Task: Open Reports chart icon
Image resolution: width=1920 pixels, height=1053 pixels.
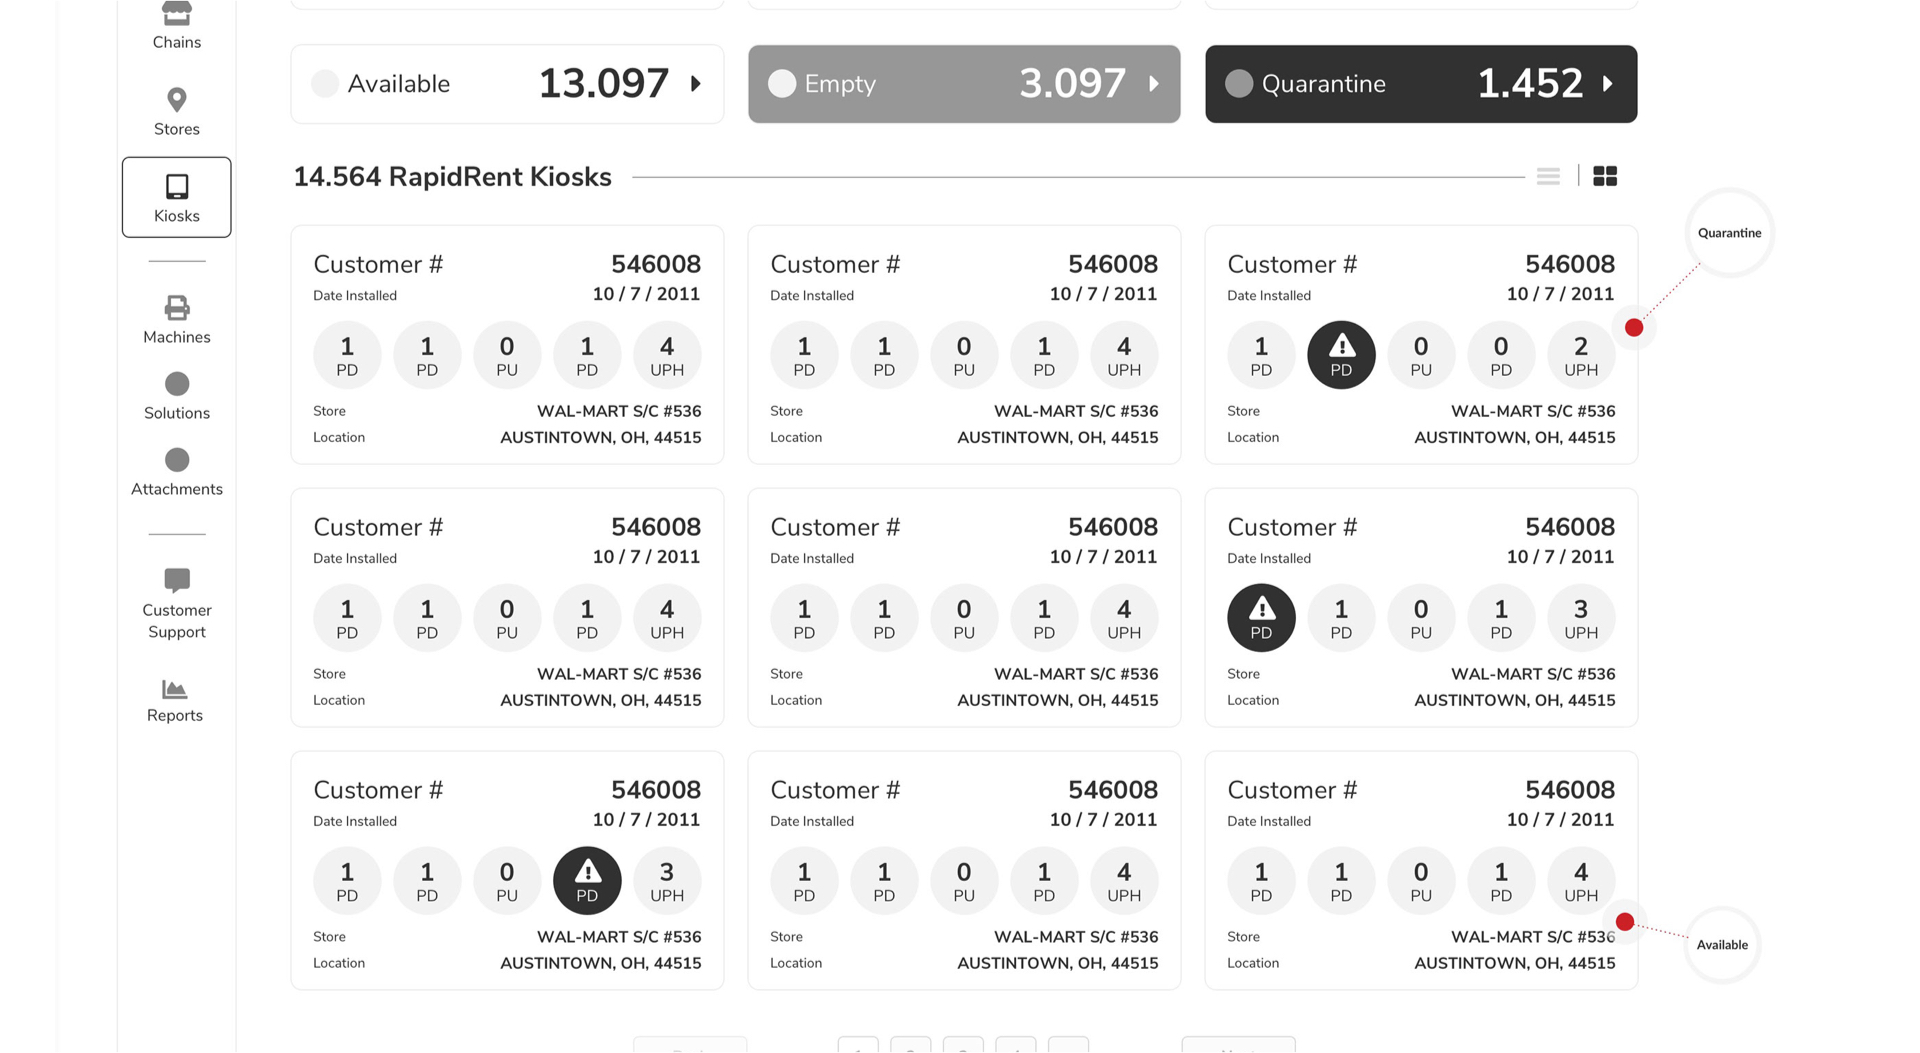Action: pos(175,689)
